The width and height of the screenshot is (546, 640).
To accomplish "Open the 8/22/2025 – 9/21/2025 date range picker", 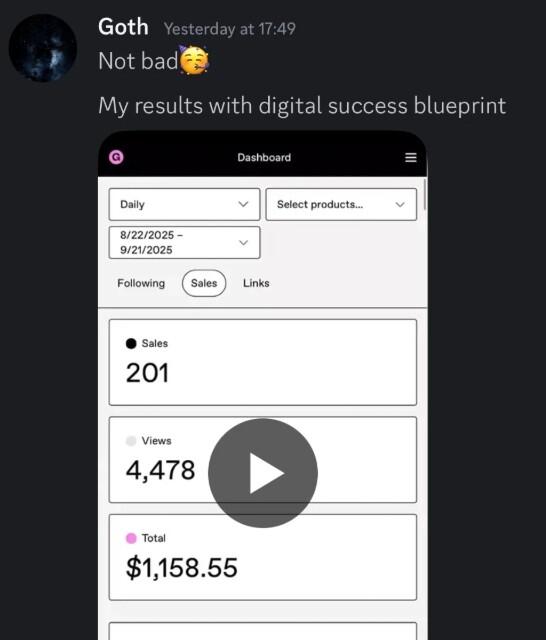I will click(x=184, y=242).
